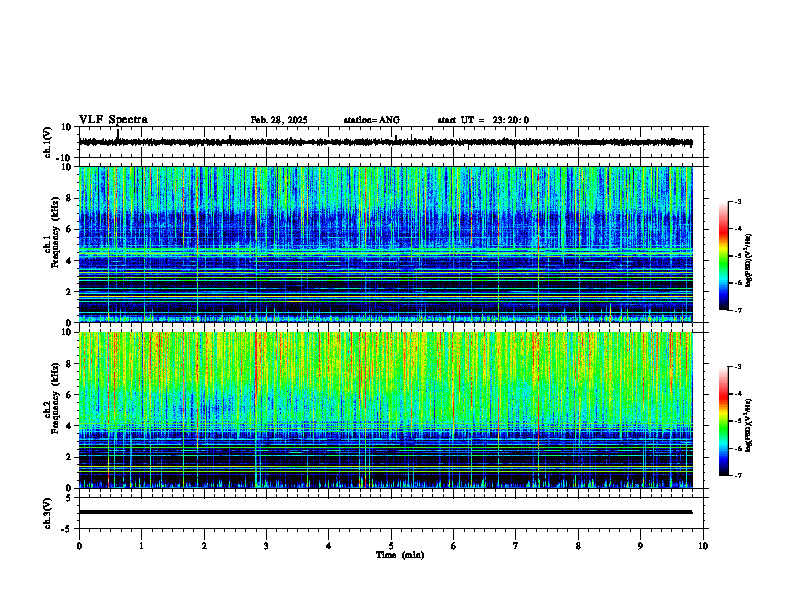Click the time axis tick label "10"
Image resolution: width=792 pixels, height=612 pixels.
point(703,546)
